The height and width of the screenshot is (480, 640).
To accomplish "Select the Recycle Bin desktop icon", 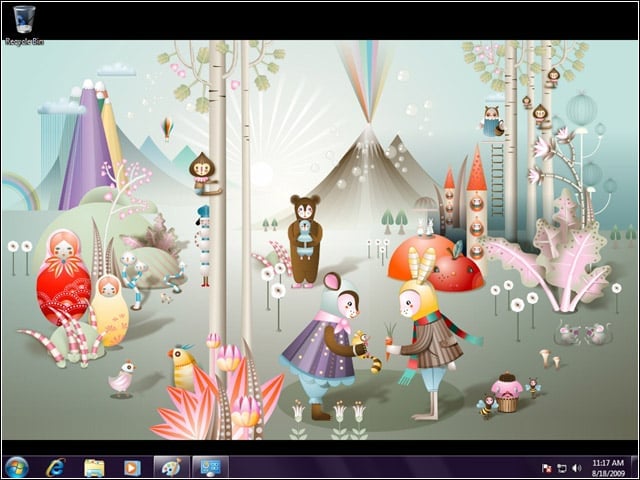I will 24,25.
